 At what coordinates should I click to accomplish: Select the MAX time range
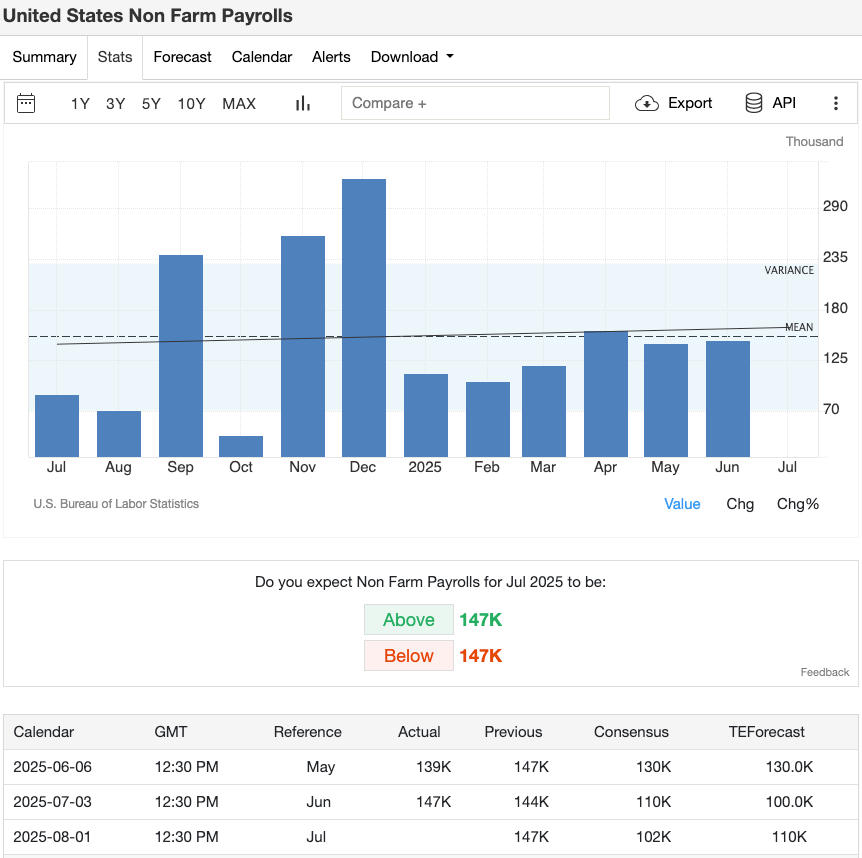coord(239,103)
